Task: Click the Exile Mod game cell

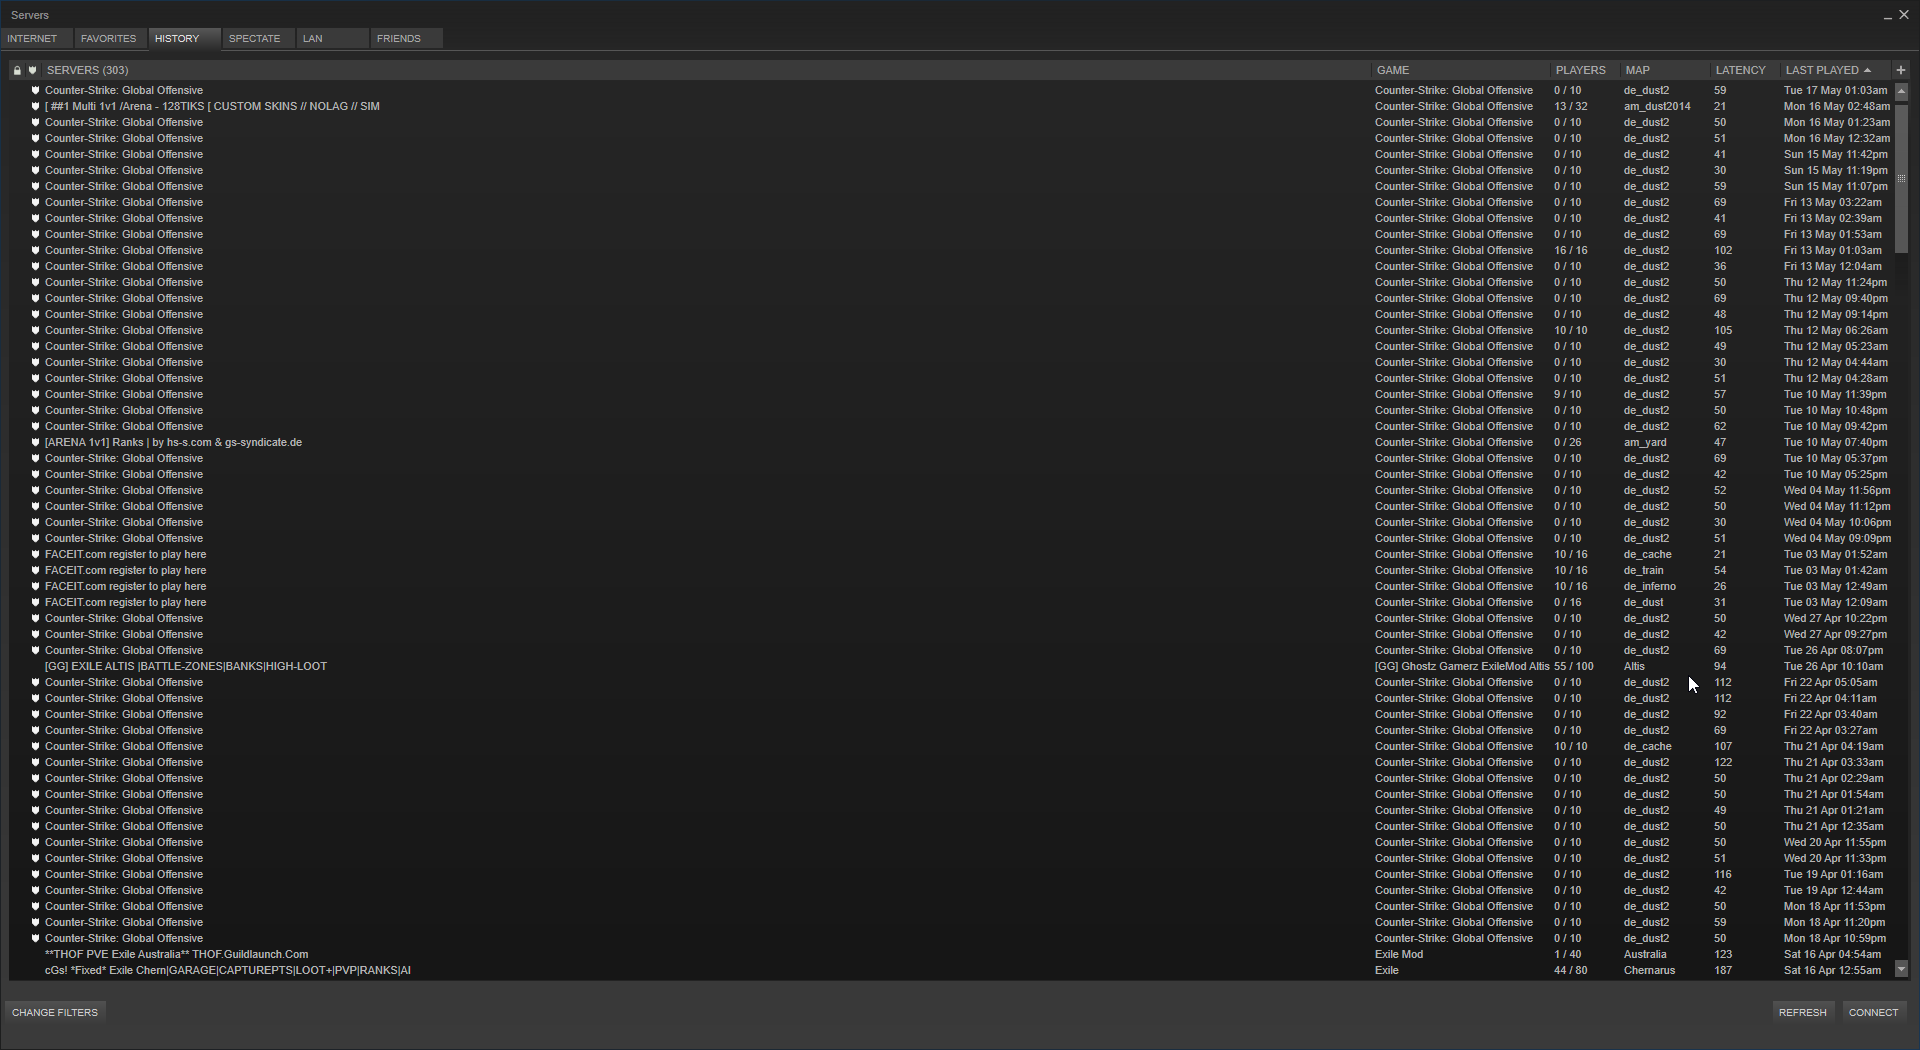Action: point(1399,954)
